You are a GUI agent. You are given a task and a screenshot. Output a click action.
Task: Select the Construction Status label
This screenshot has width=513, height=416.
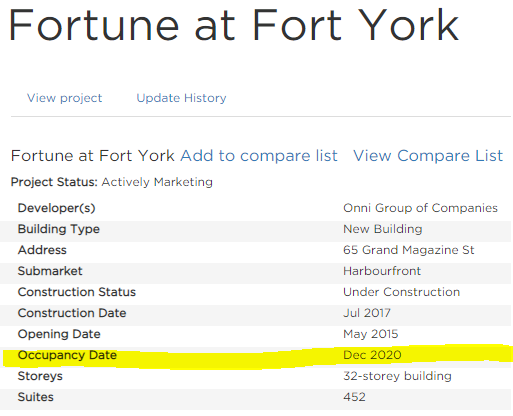[77, 292]
